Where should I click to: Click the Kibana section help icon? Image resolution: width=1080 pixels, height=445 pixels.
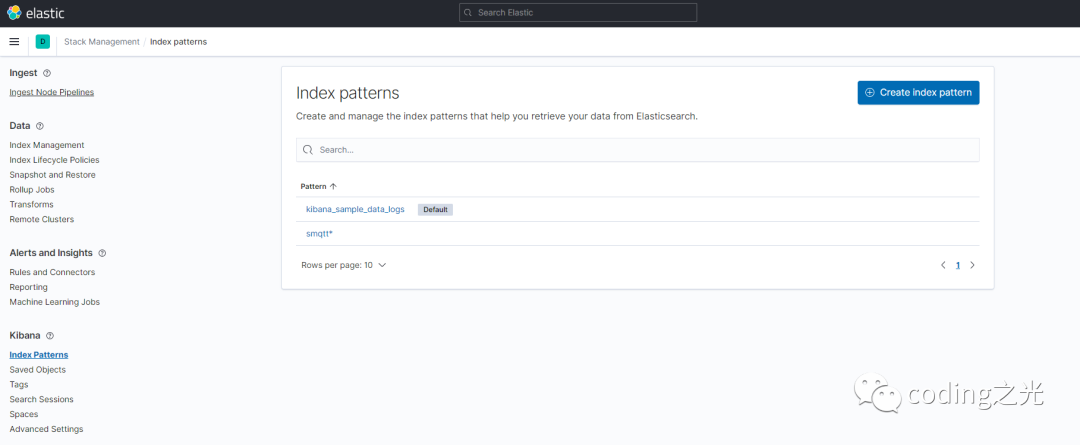[x=50, y=336]
